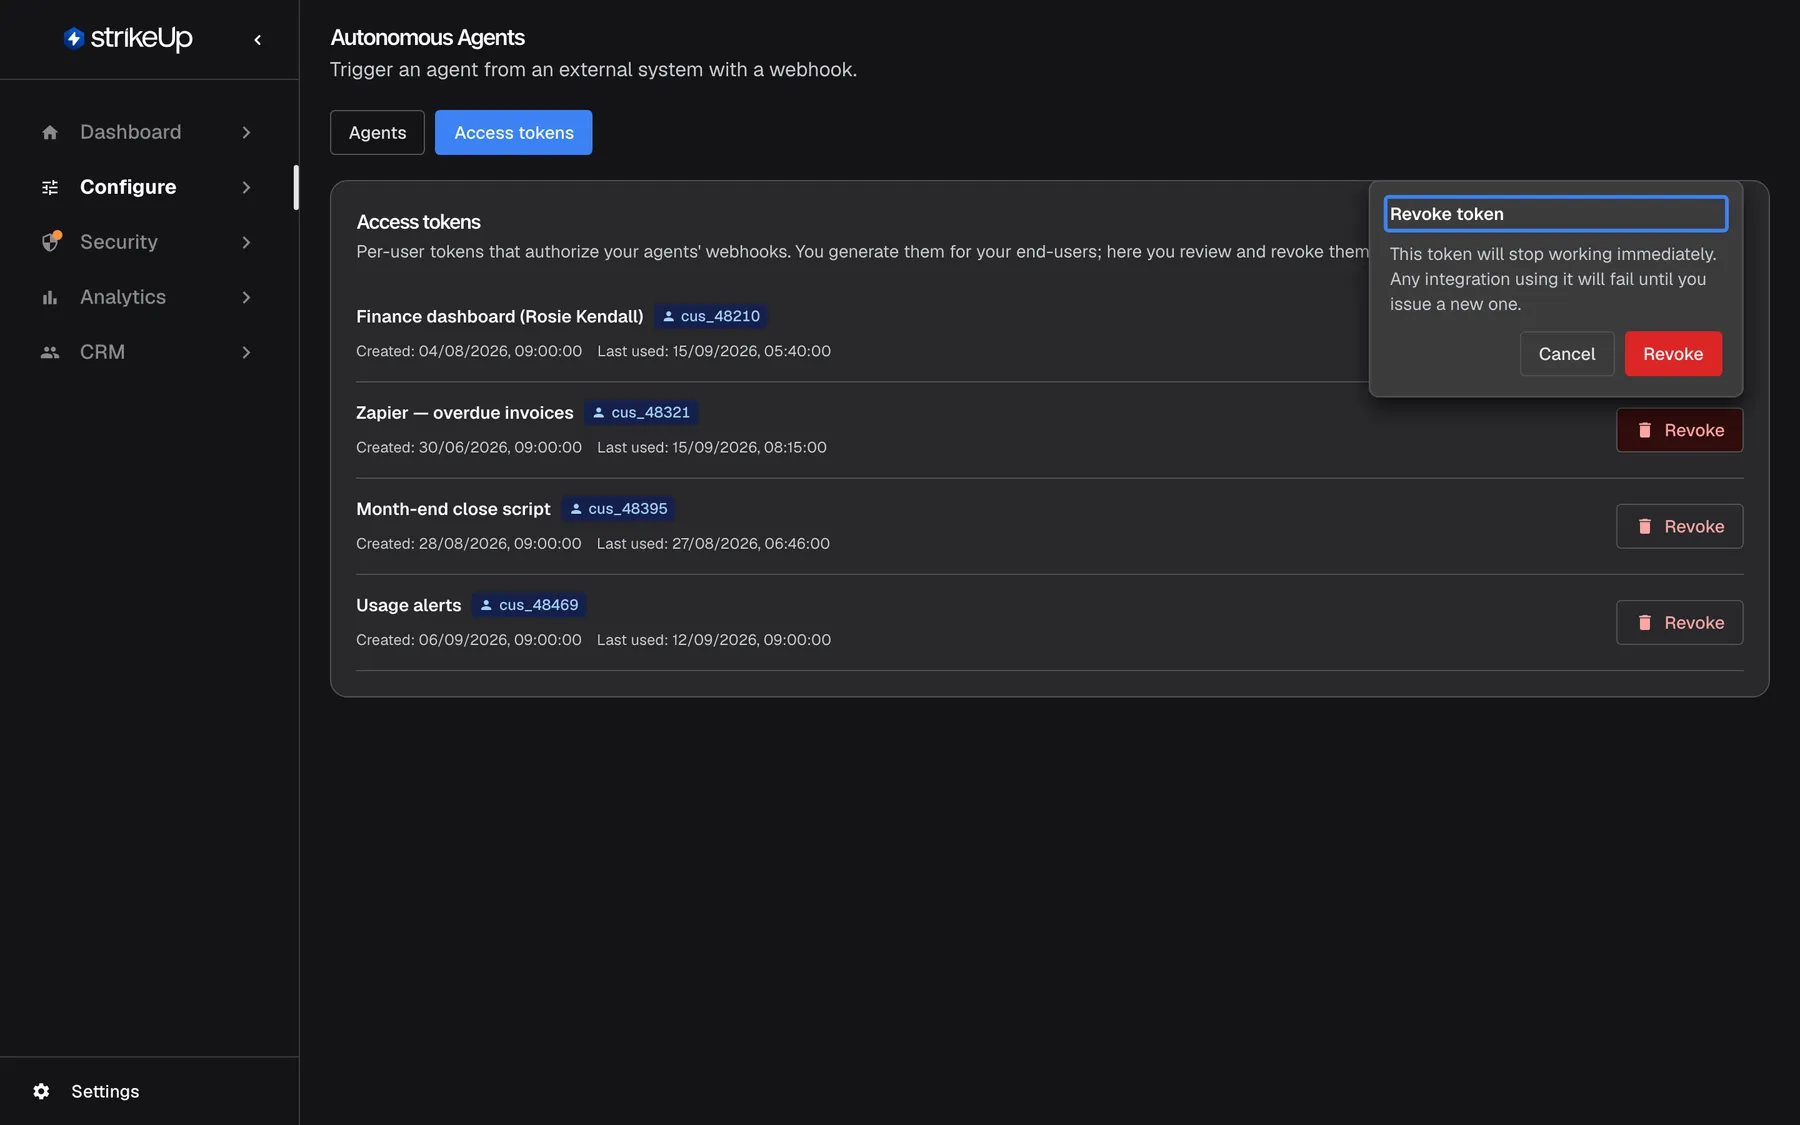This screenshot has width=1800, height=1125.
Task: Click the Security shield icon
Action: (x=50, y=242)
